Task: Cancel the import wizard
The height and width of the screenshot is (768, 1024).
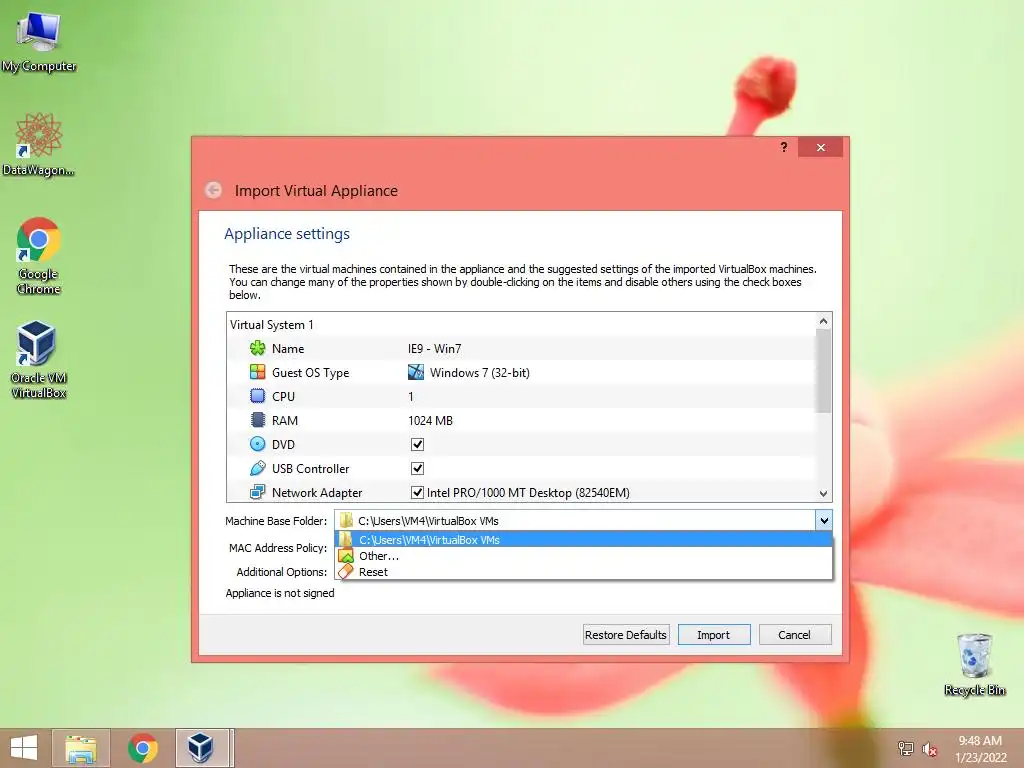Action: coord(795,635)
